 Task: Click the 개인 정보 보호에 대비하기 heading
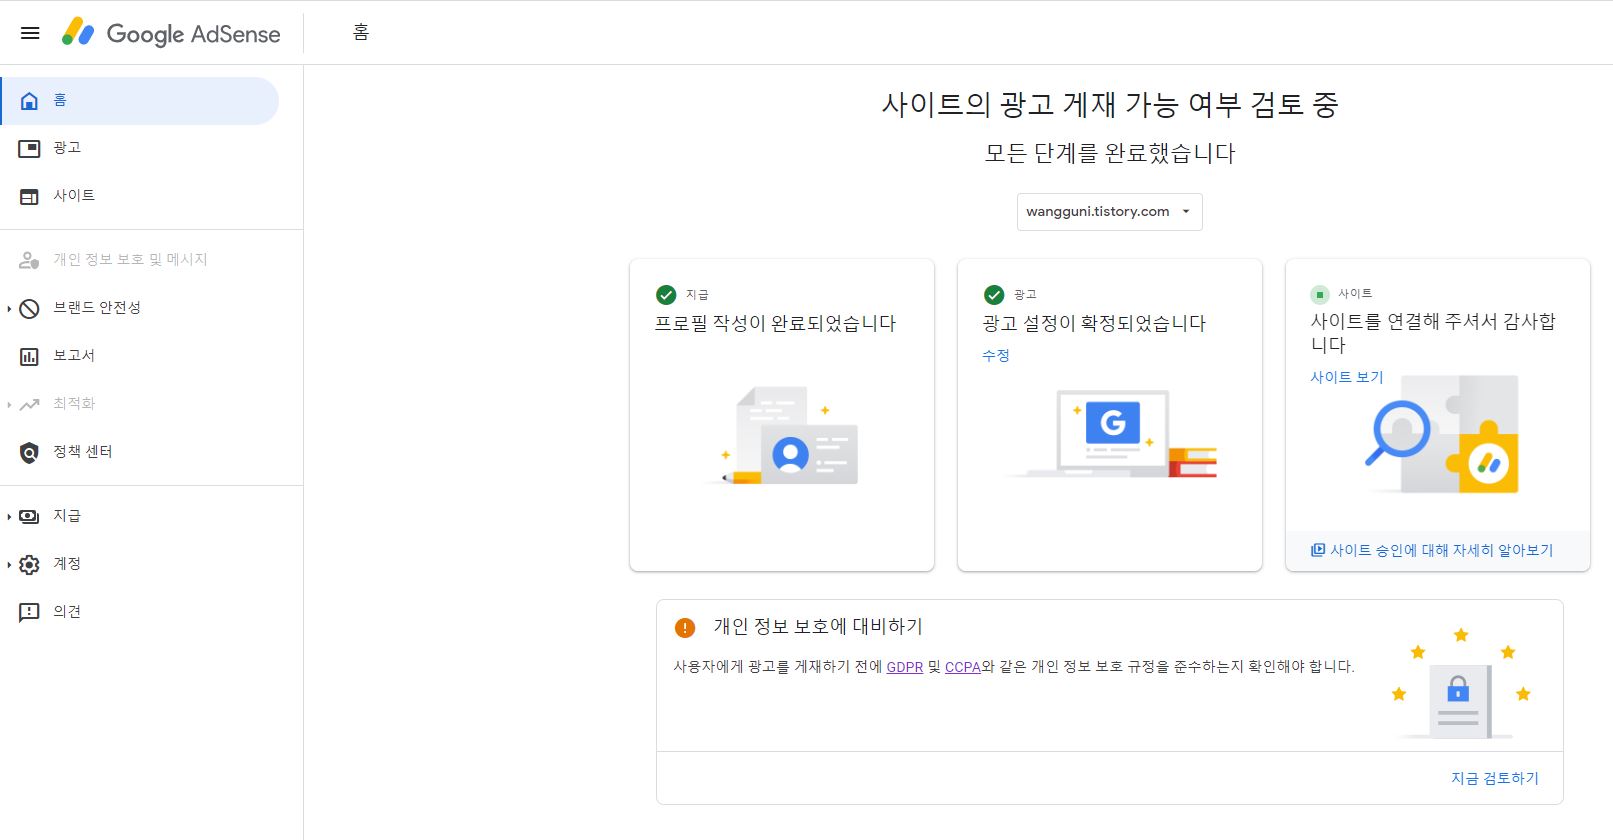pyautogui.click(x=818, y=627)
